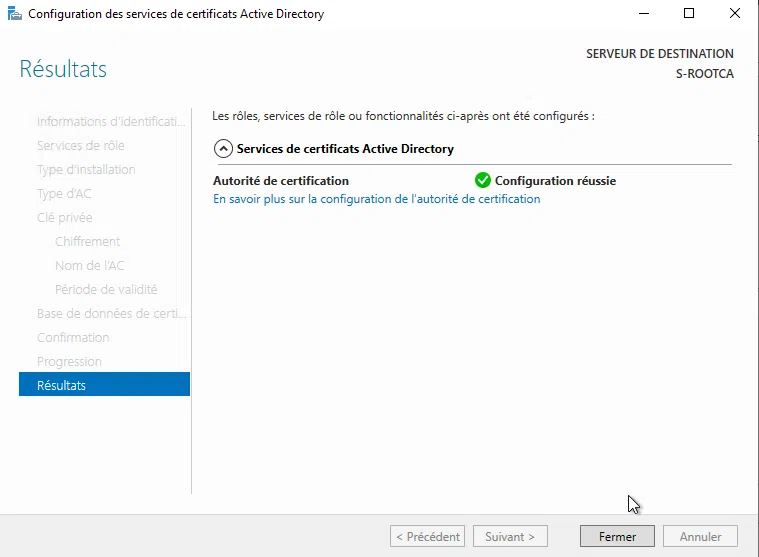
Task: Click the Fermer button
Action: 617,536
